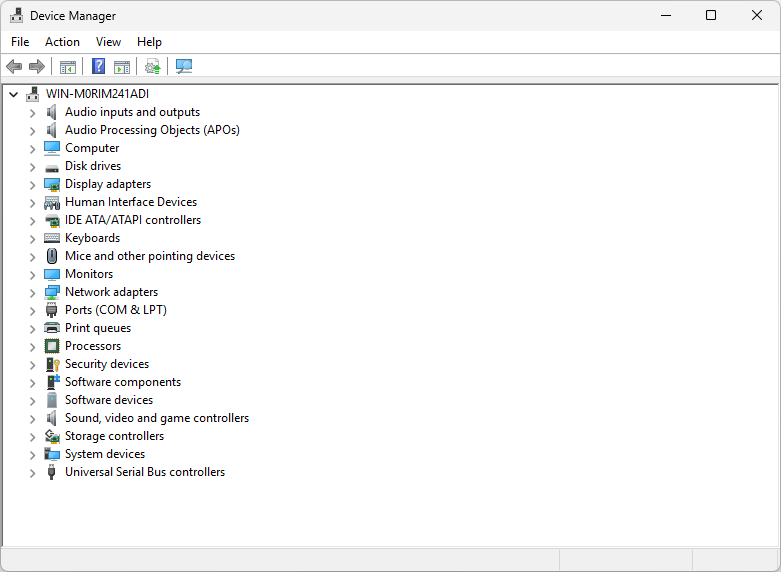Screen dimensions: 781x572
Task: Minimize the Device Manager window
Action: tap(666, 15)
